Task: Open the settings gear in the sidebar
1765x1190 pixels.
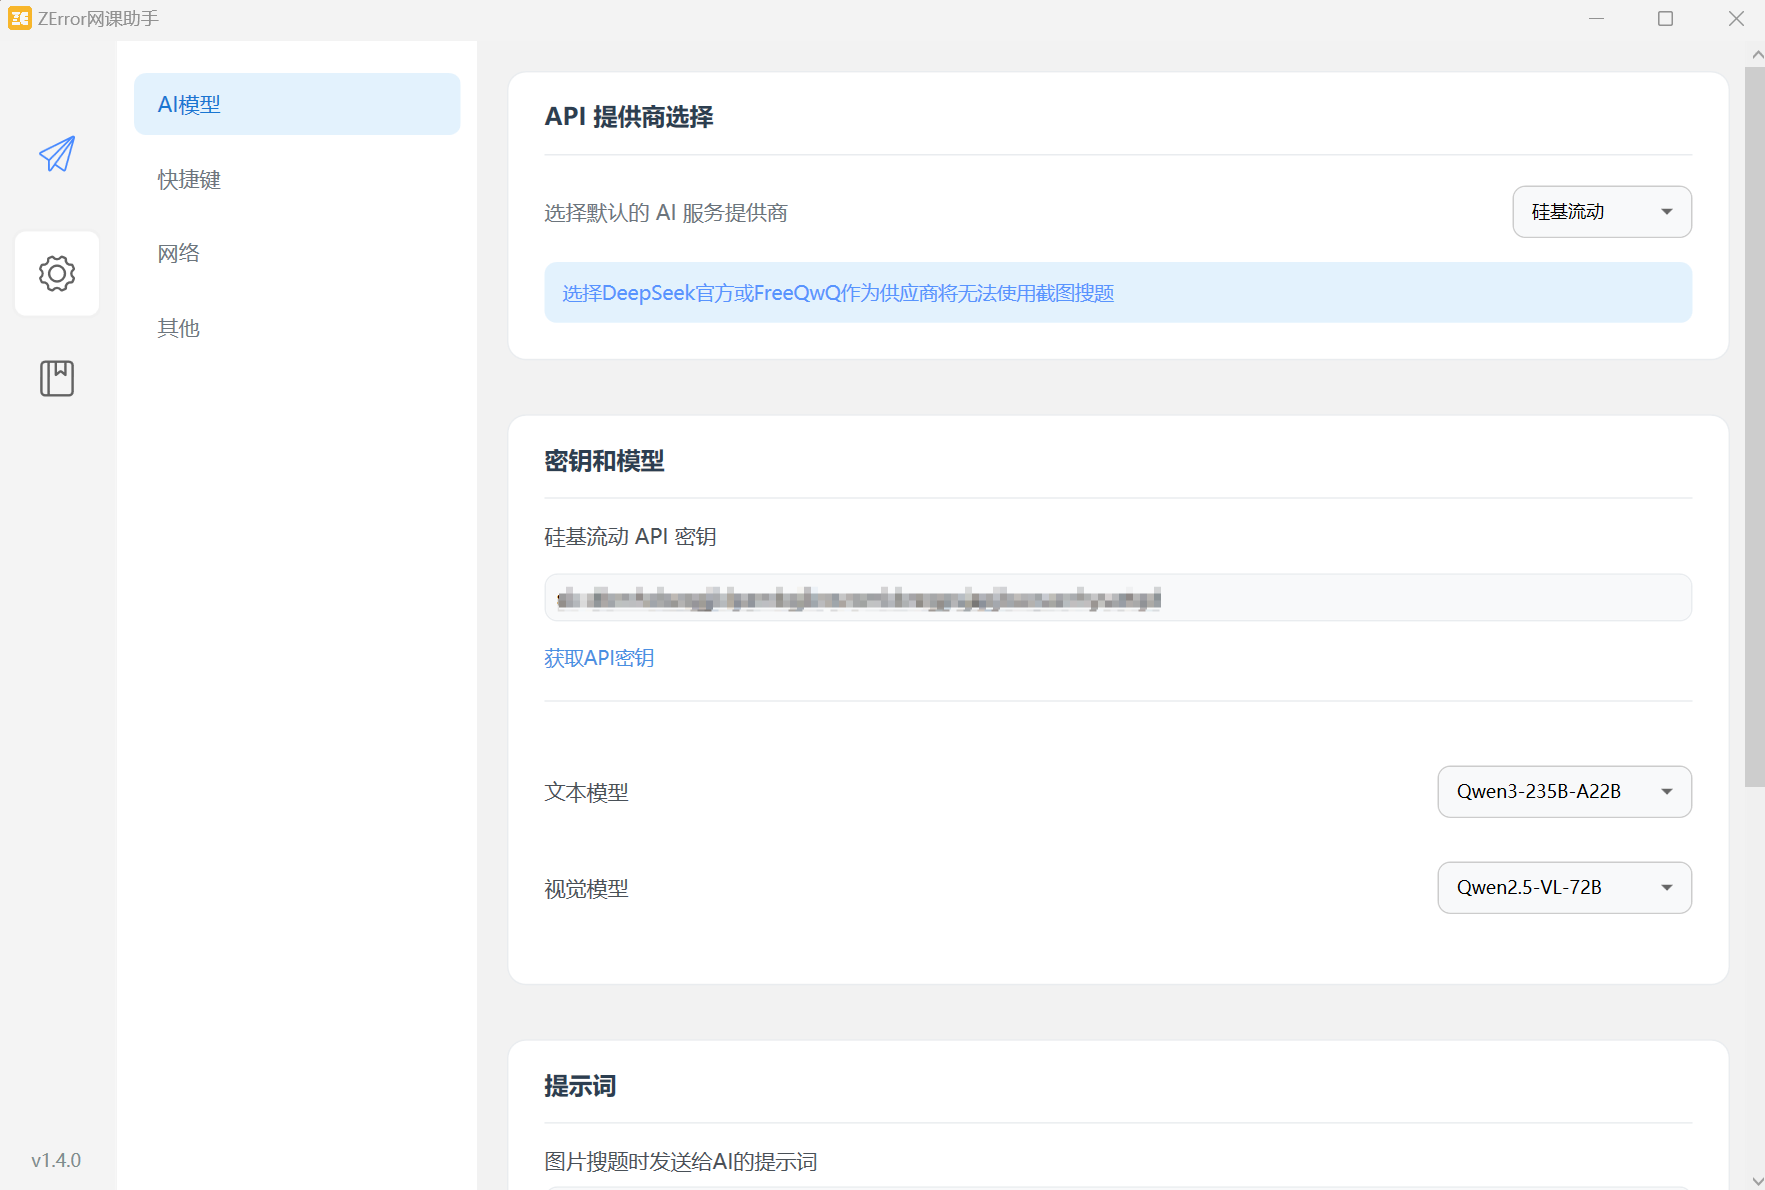Action: coord(57,273)
